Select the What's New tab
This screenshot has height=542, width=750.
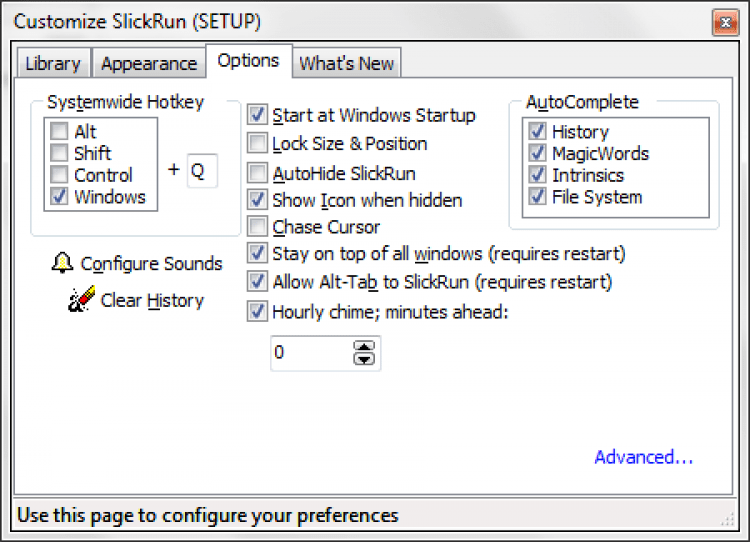click(x=347, y=63)
